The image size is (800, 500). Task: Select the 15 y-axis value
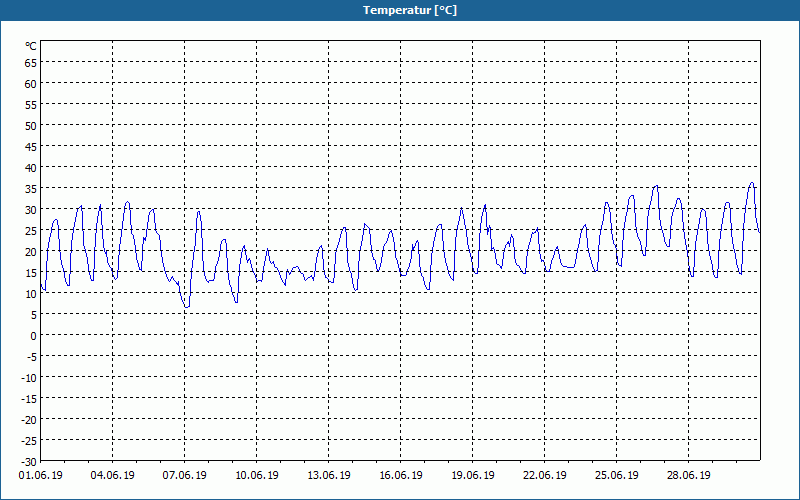[31, 273]
